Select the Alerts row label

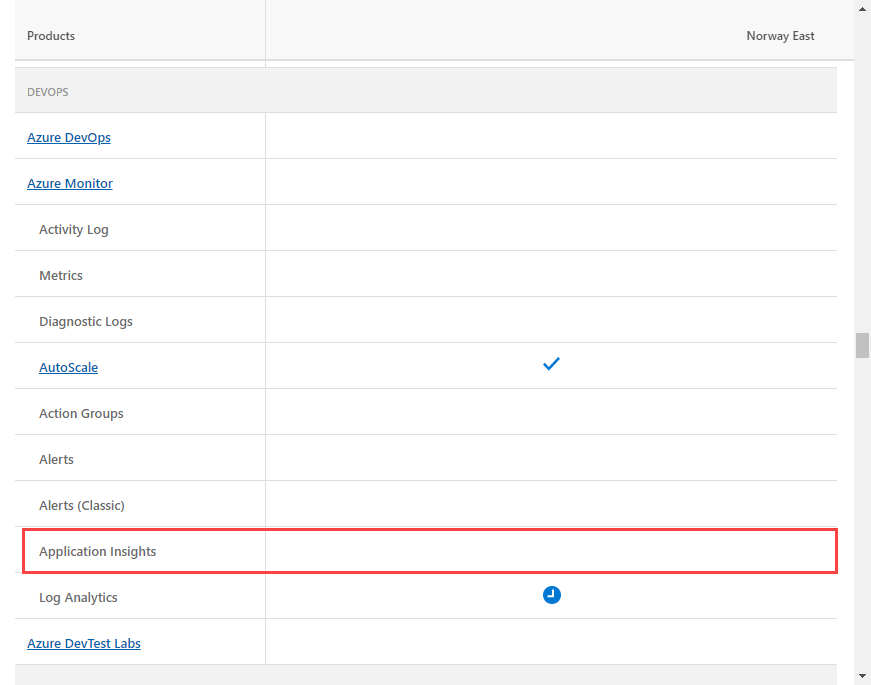pos(56,459)
